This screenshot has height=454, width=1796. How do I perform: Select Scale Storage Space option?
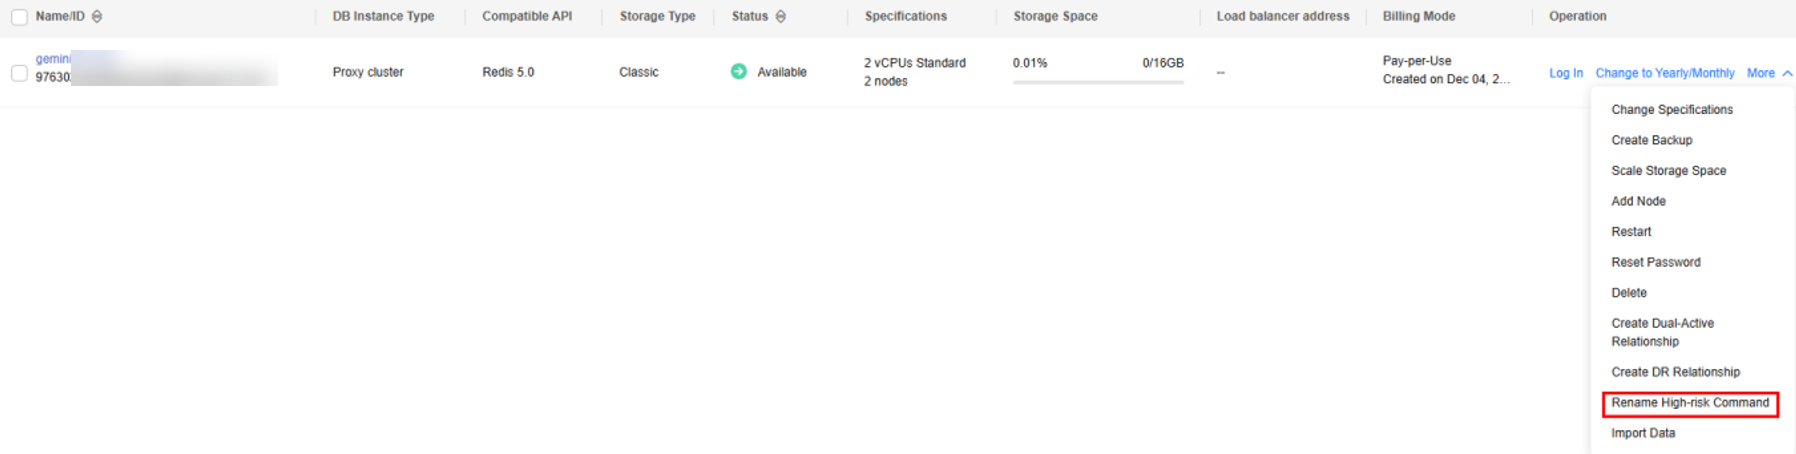pyautogui.click(x=1669, y=171)
